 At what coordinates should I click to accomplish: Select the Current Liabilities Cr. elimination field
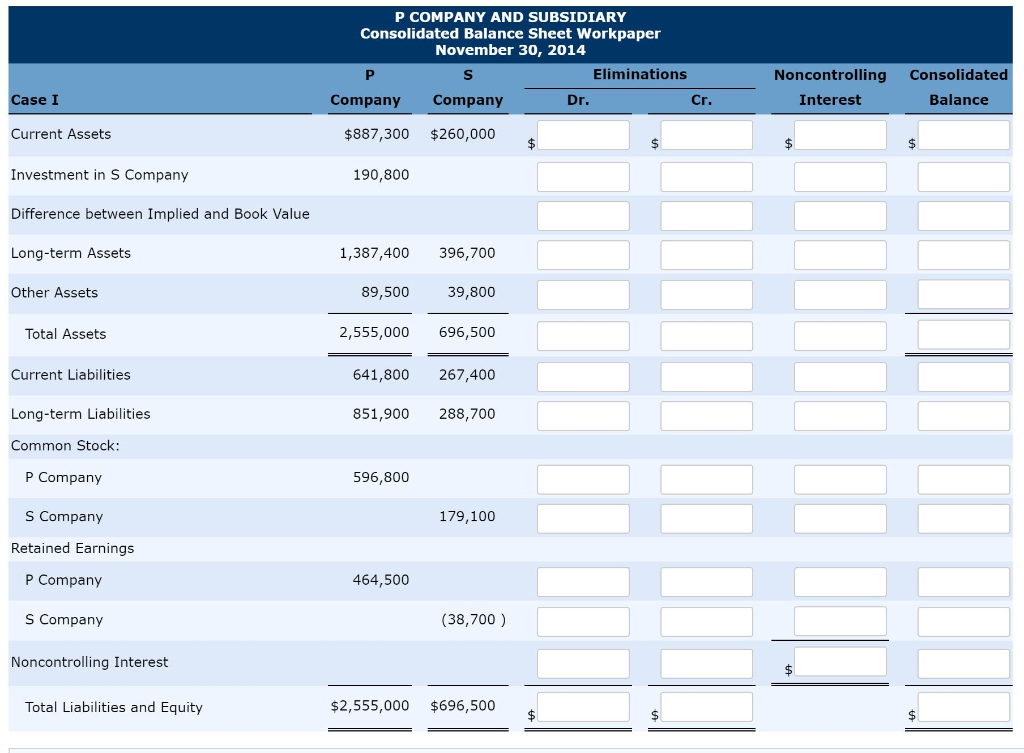tap(706, 376)
